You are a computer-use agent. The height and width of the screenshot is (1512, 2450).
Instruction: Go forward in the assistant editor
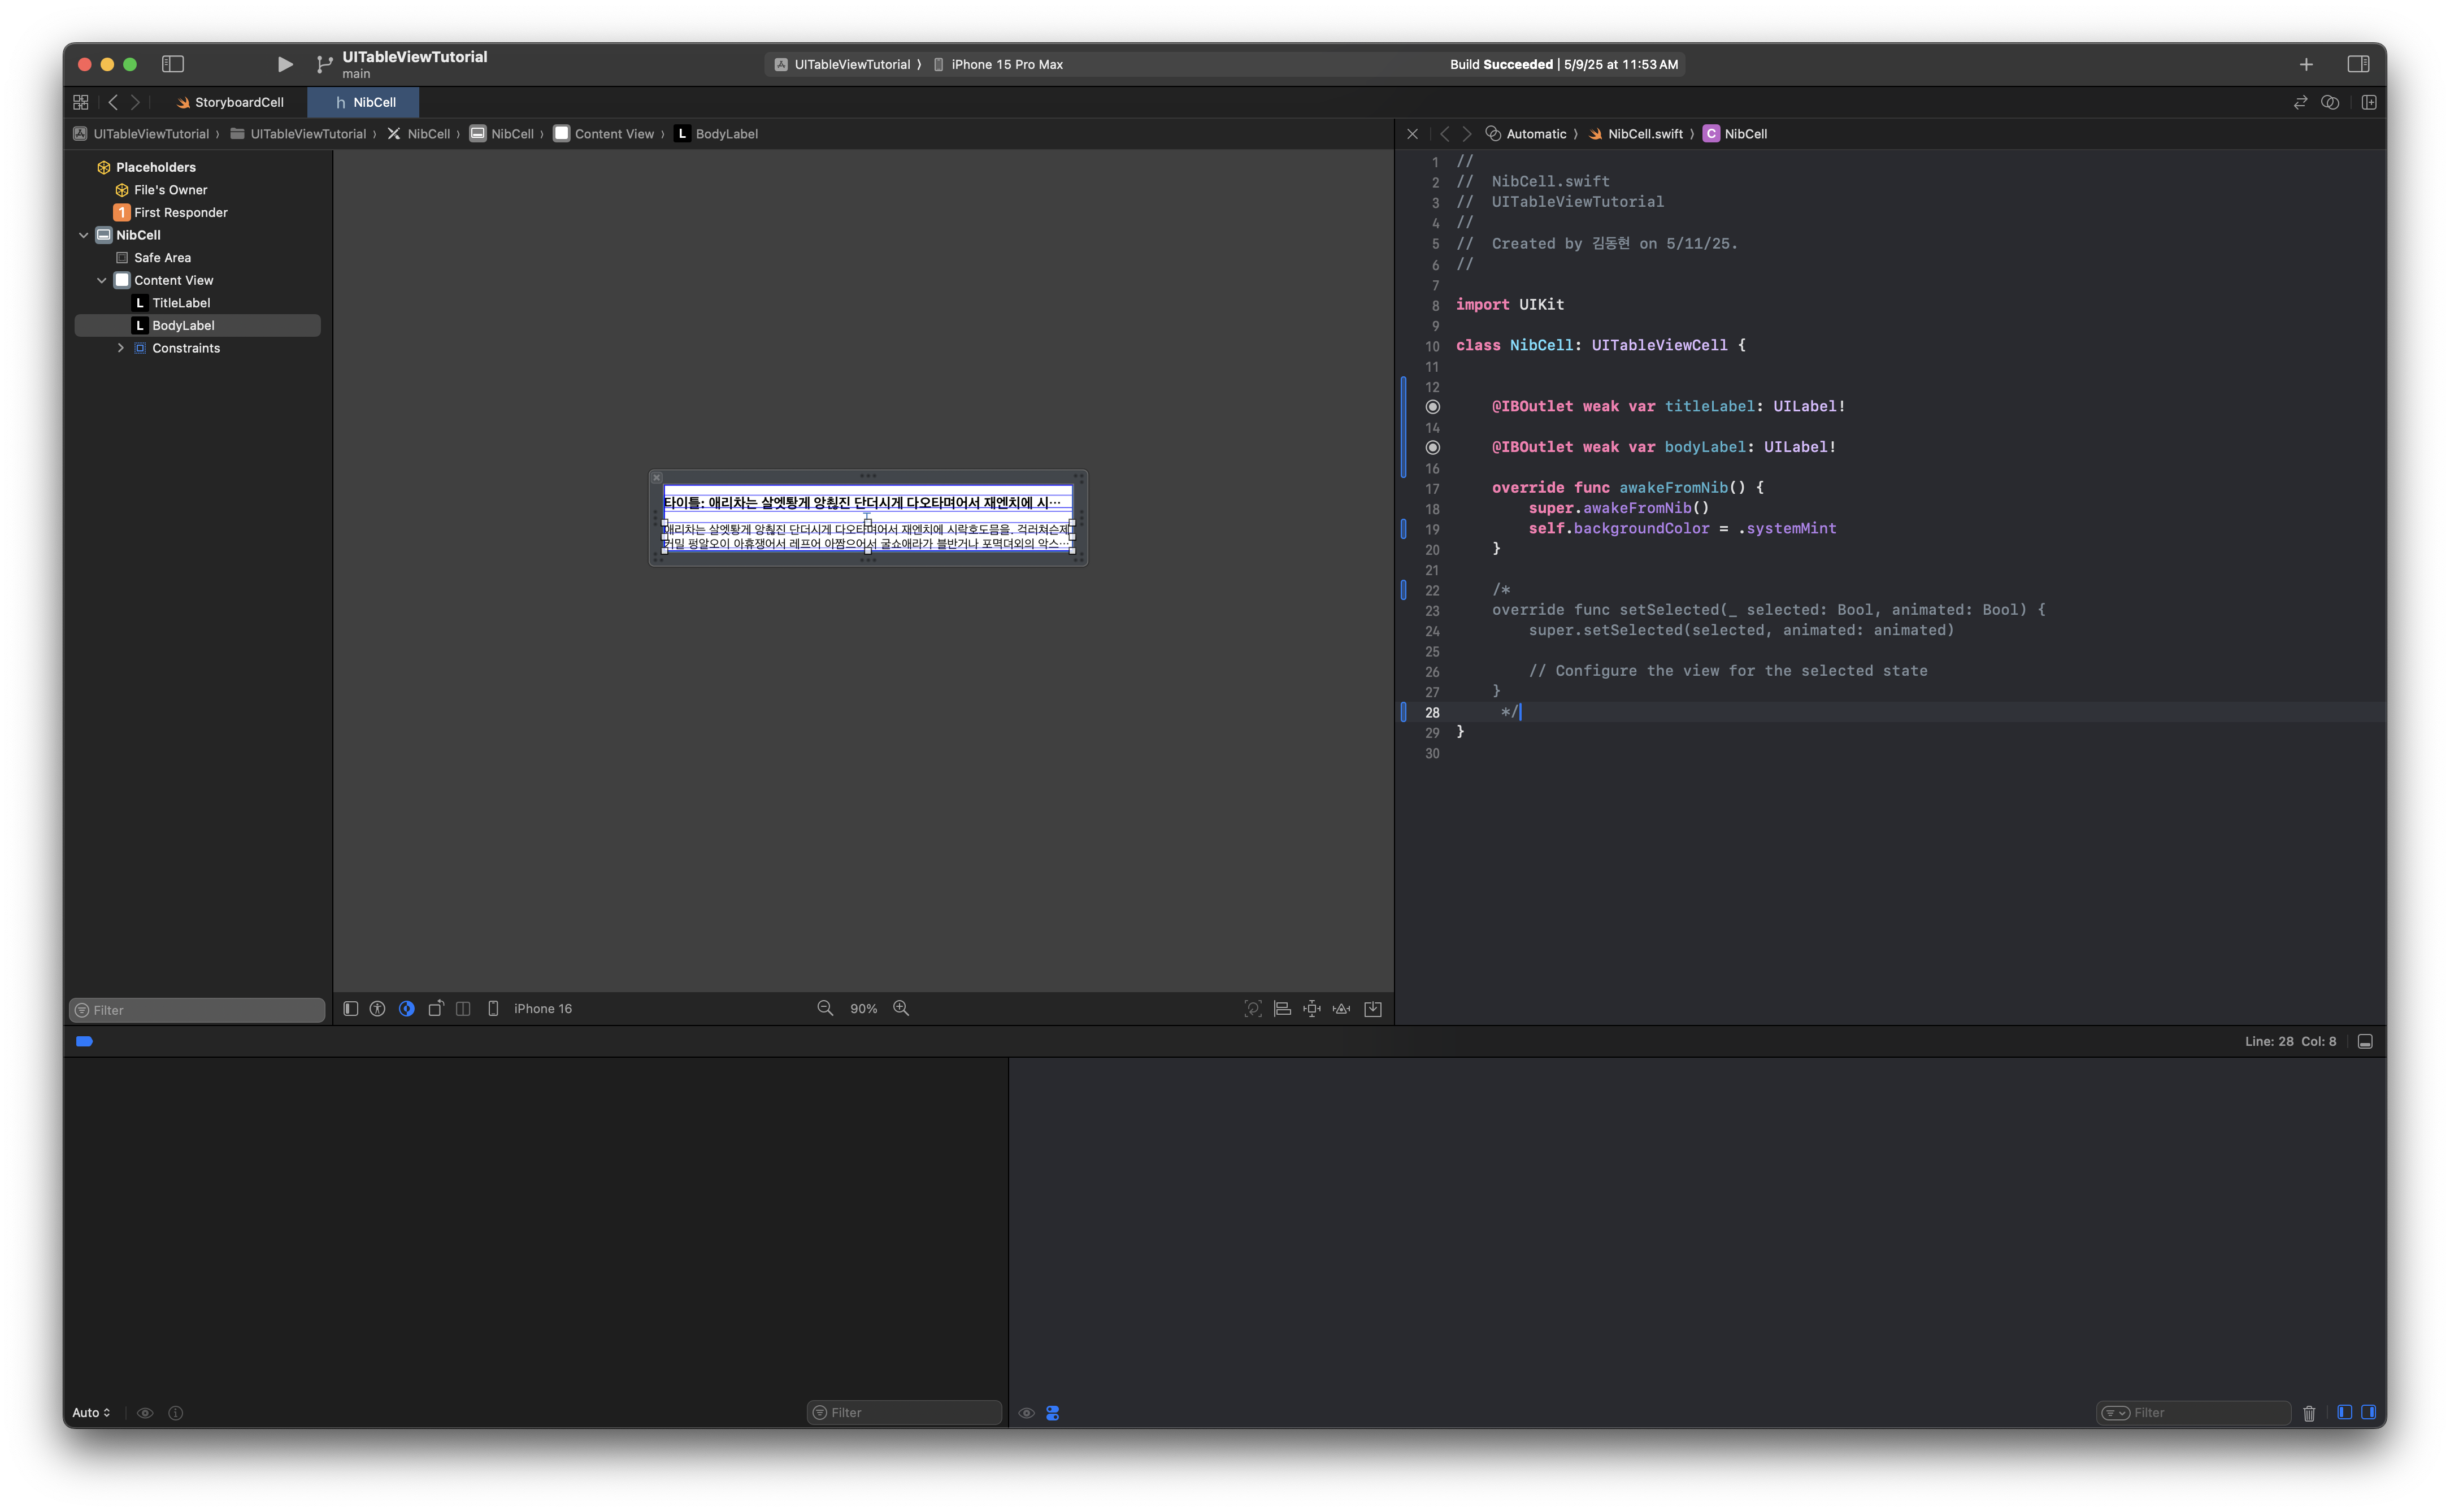[x=1467, y=134]
